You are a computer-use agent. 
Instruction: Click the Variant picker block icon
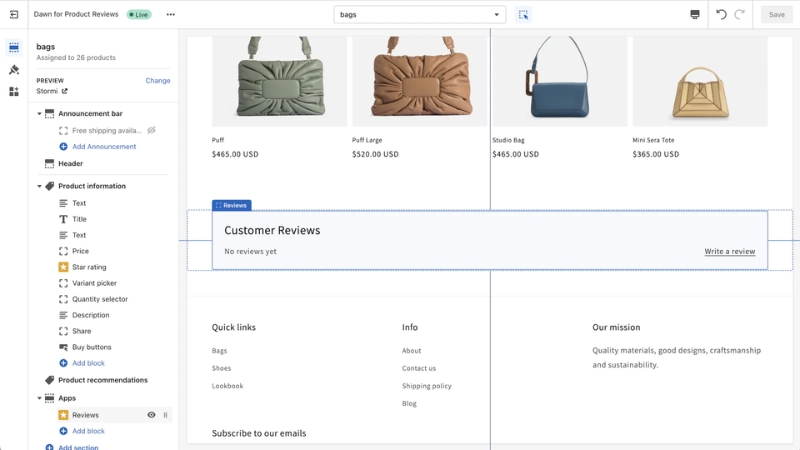coord(63,283)
